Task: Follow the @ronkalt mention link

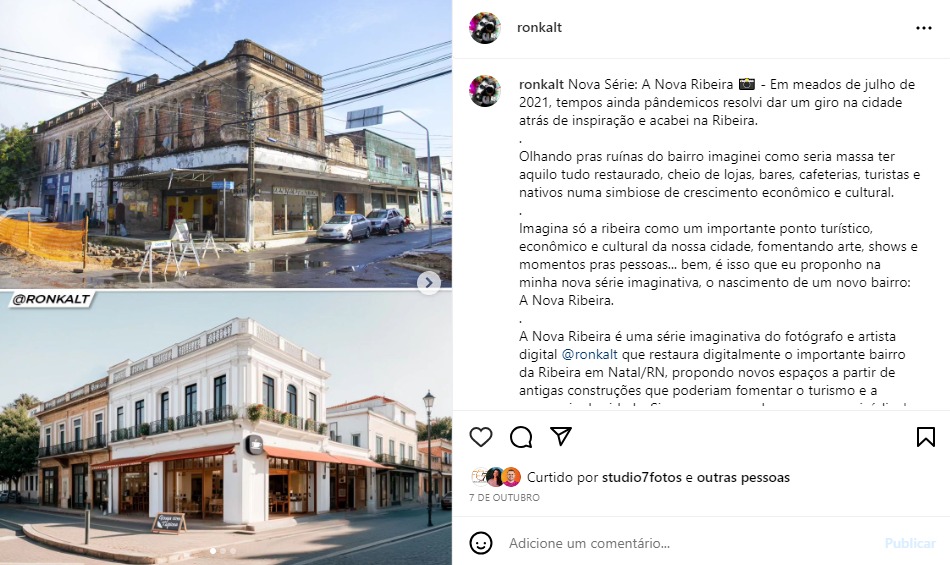Action: pyautogui.click(x=590, y=354)
